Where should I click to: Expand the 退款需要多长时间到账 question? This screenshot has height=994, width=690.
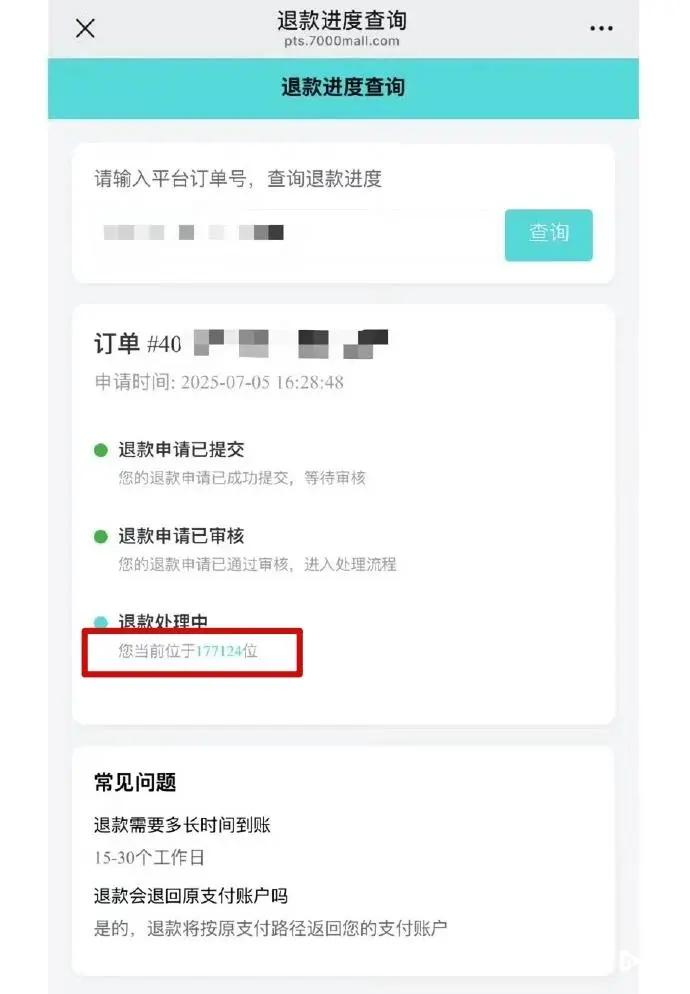pyautogui.click(x=182, y=825)
